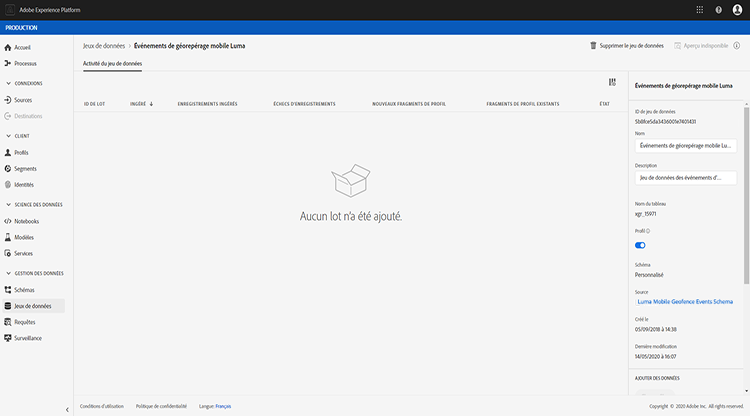
Task: Open the Surveillance monitor icon
Action: [x=8, y=338]
